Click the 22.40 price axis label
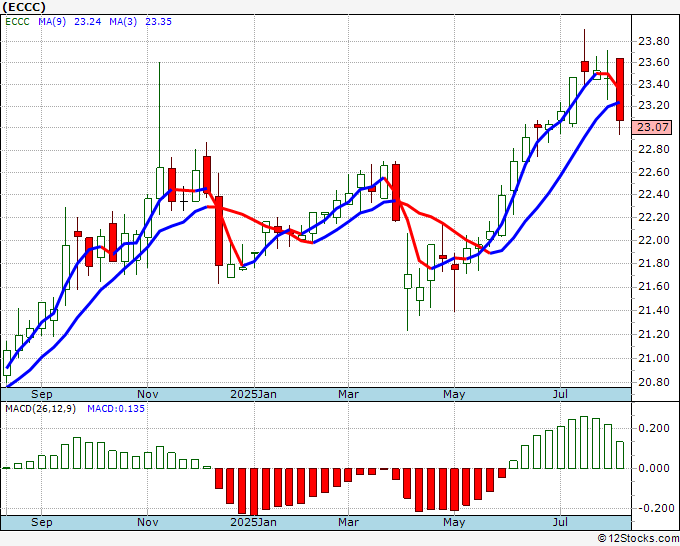The height and width of the screenshot is (546, 680). pyautogui.click(x=654, y=194)
